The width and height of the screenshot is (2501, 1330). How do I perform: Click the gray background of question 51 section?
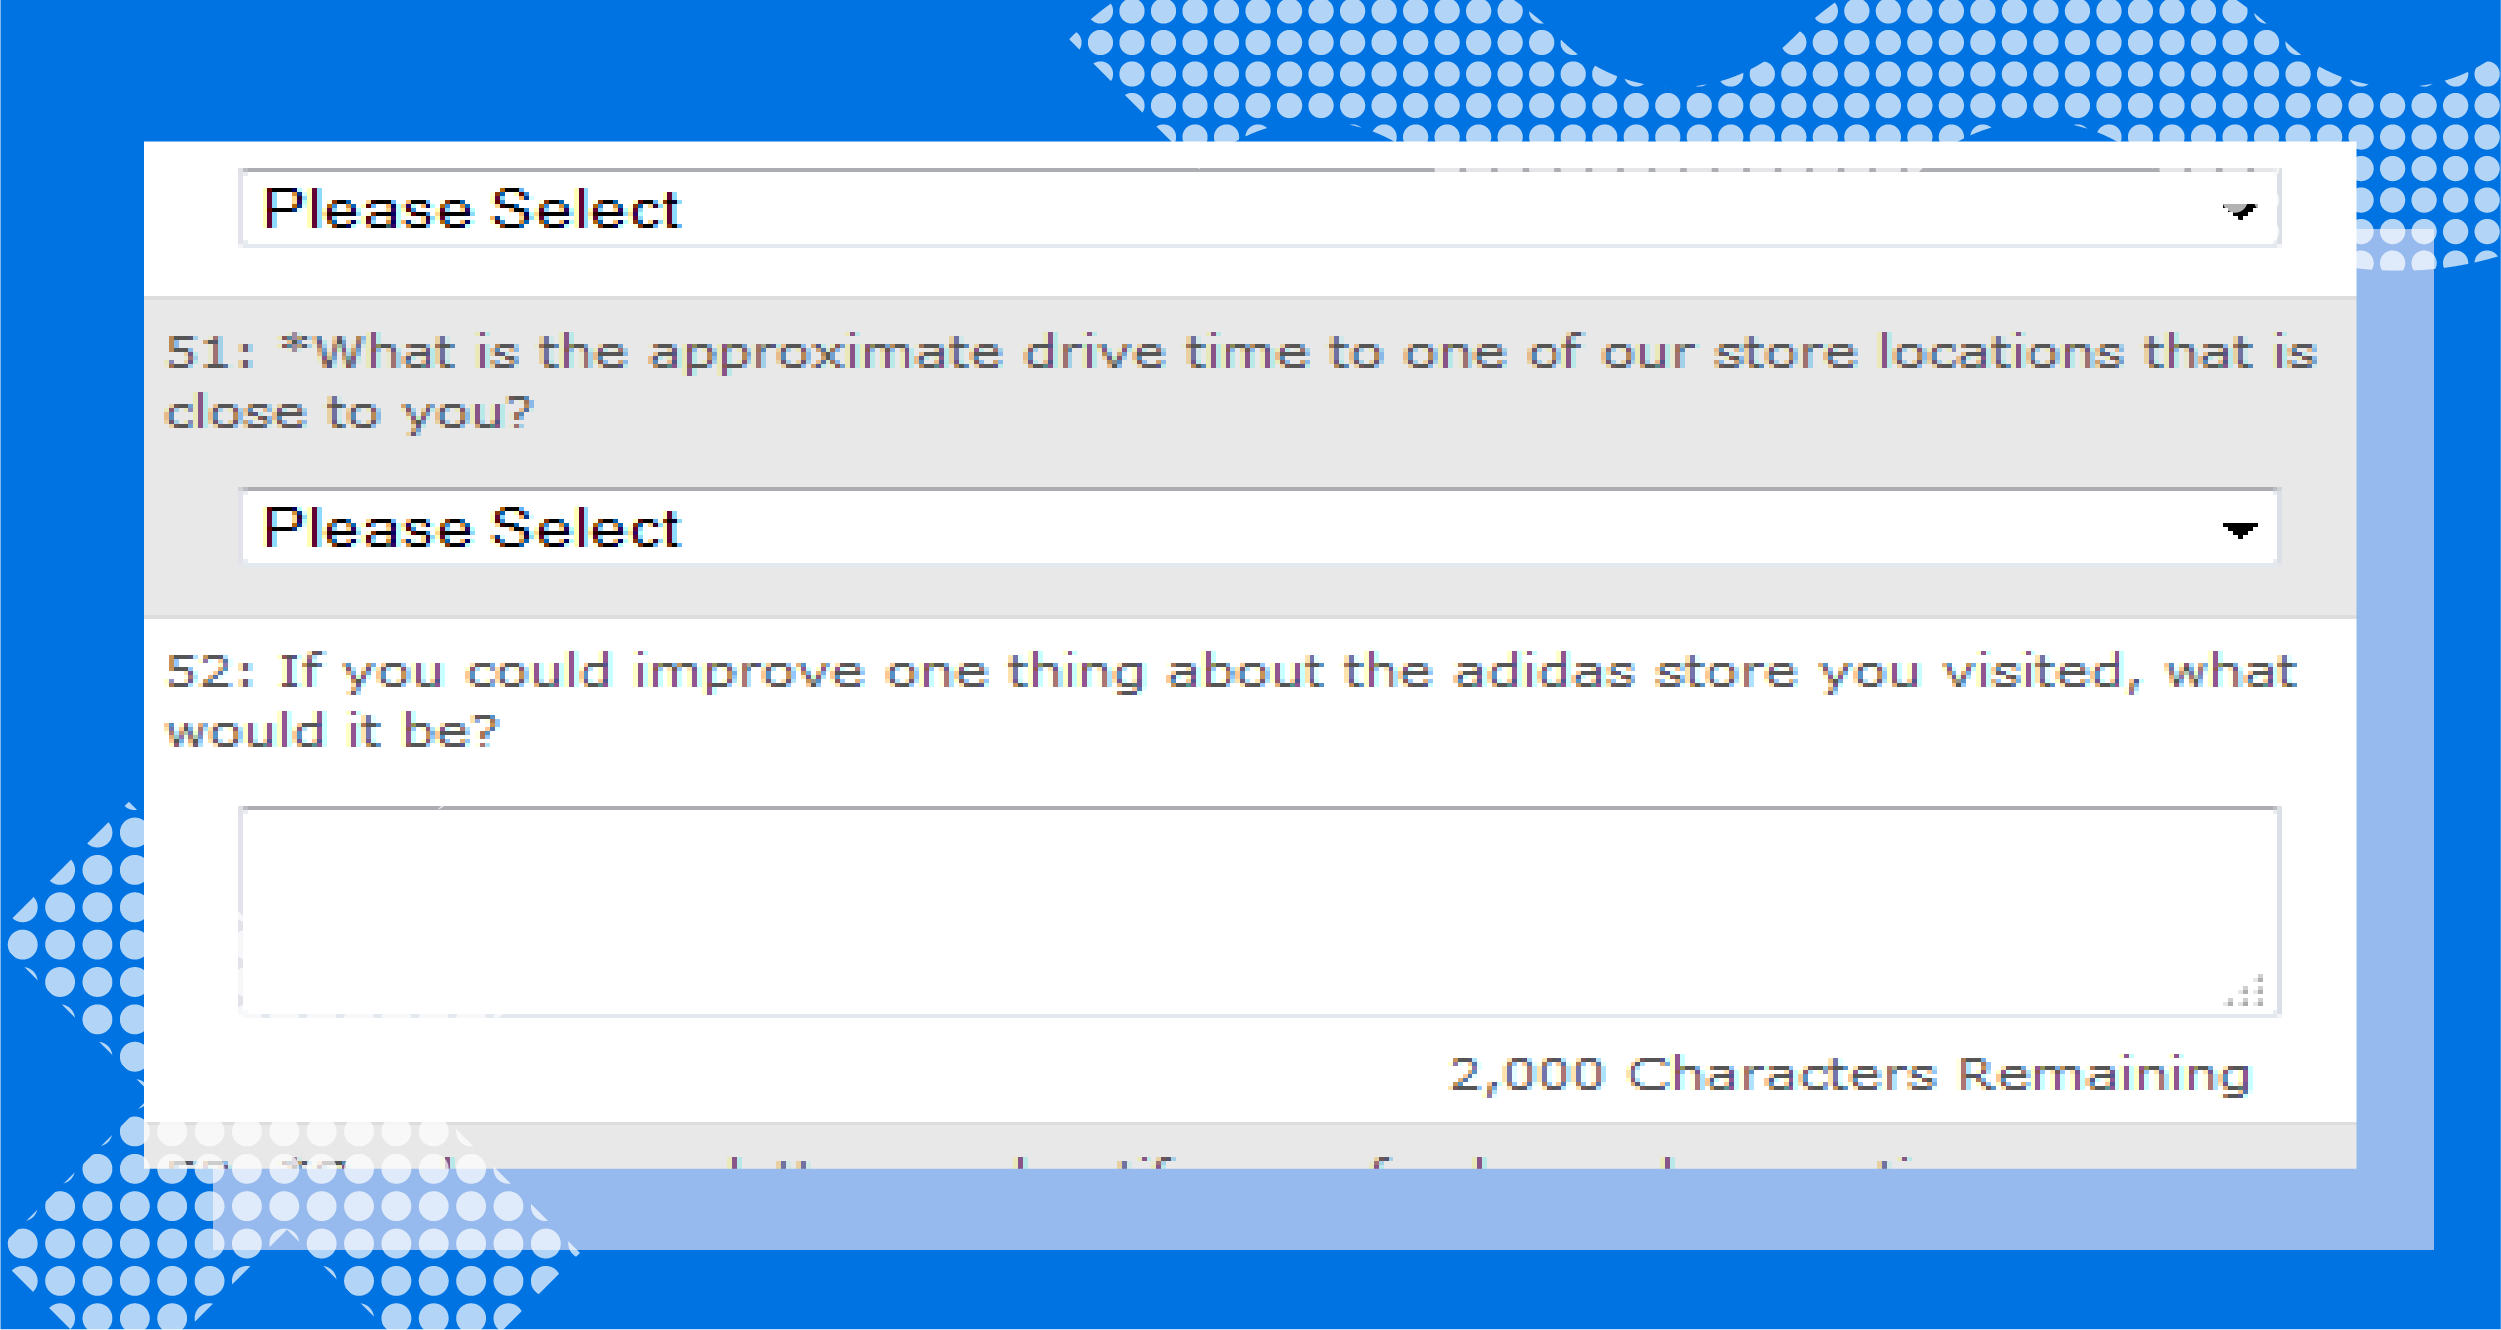click(x=1250, y=591)
